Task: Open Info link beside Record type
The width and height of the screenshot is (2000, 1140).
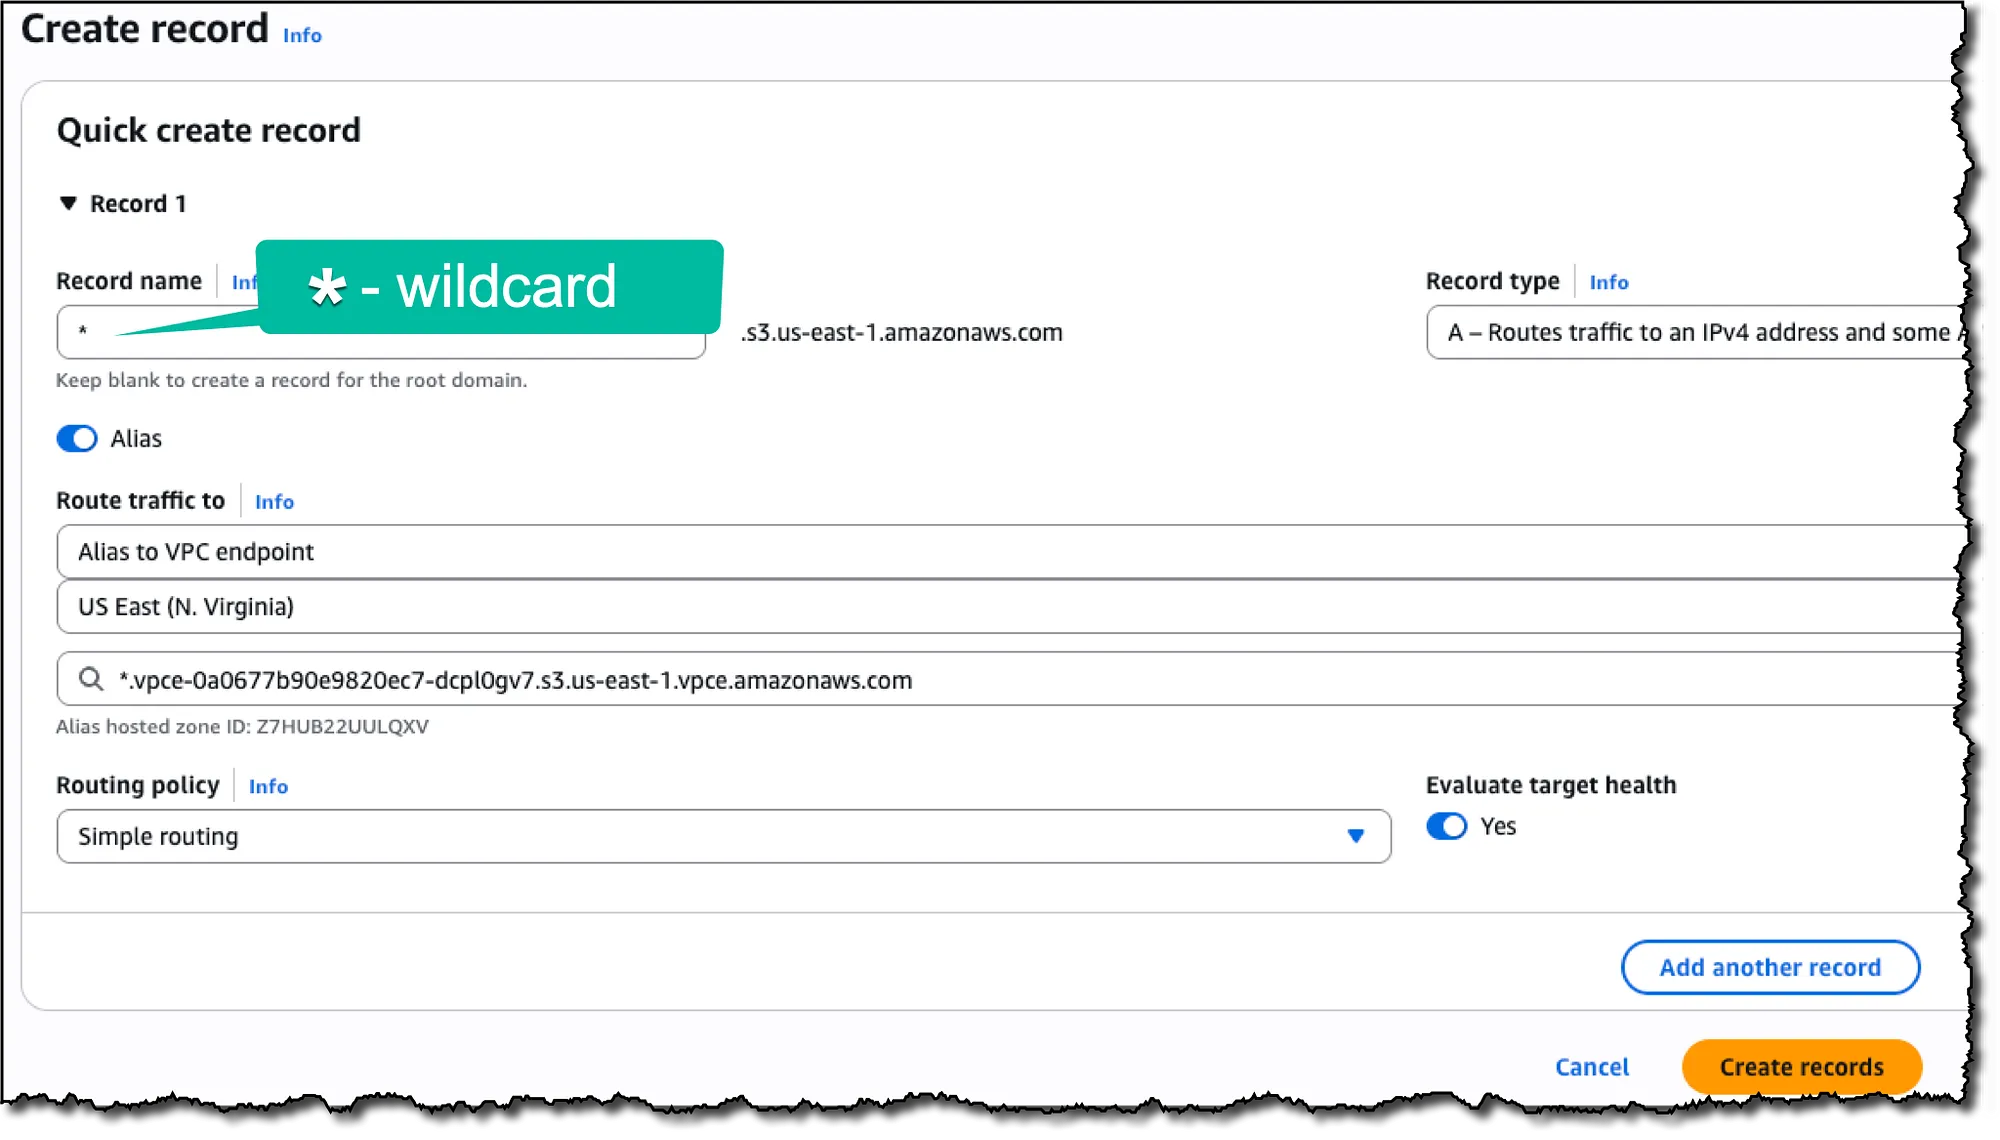Action: click(x=1609, y=283)
